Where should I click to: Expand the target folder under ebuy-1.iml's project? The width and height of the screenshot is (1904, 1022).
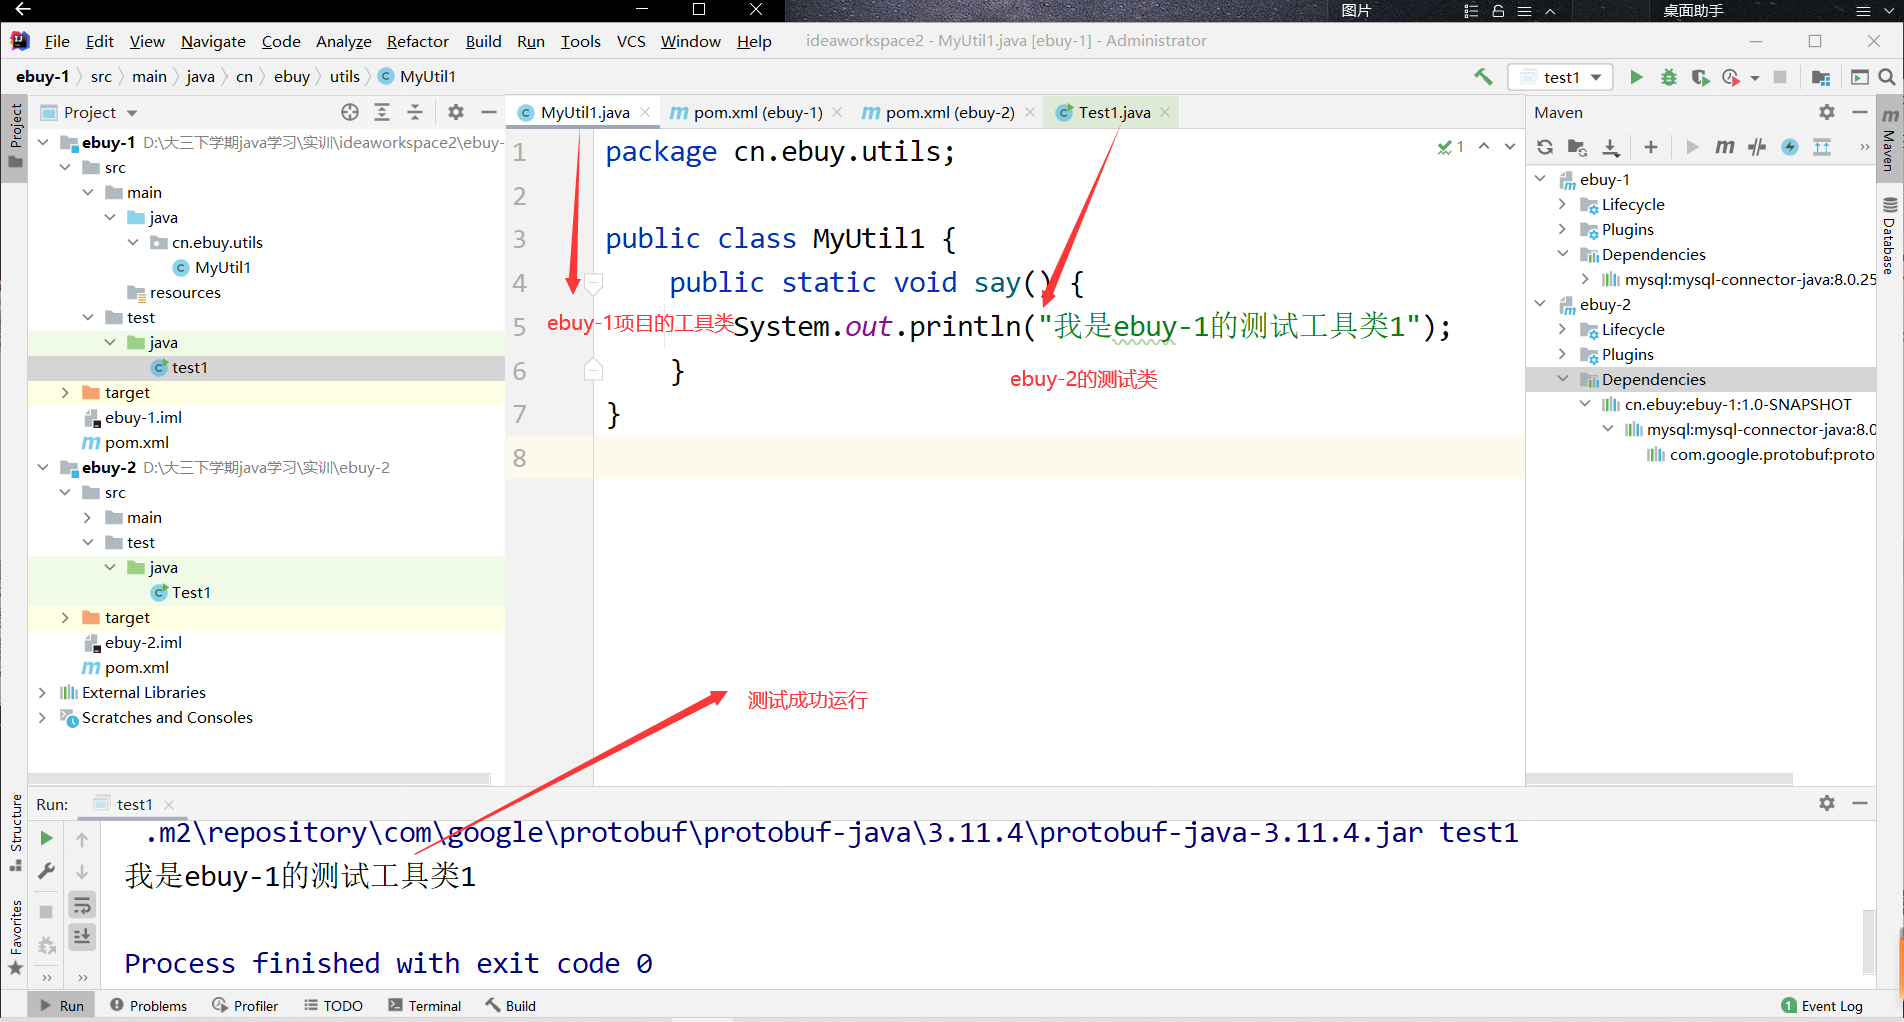point(65,393)
